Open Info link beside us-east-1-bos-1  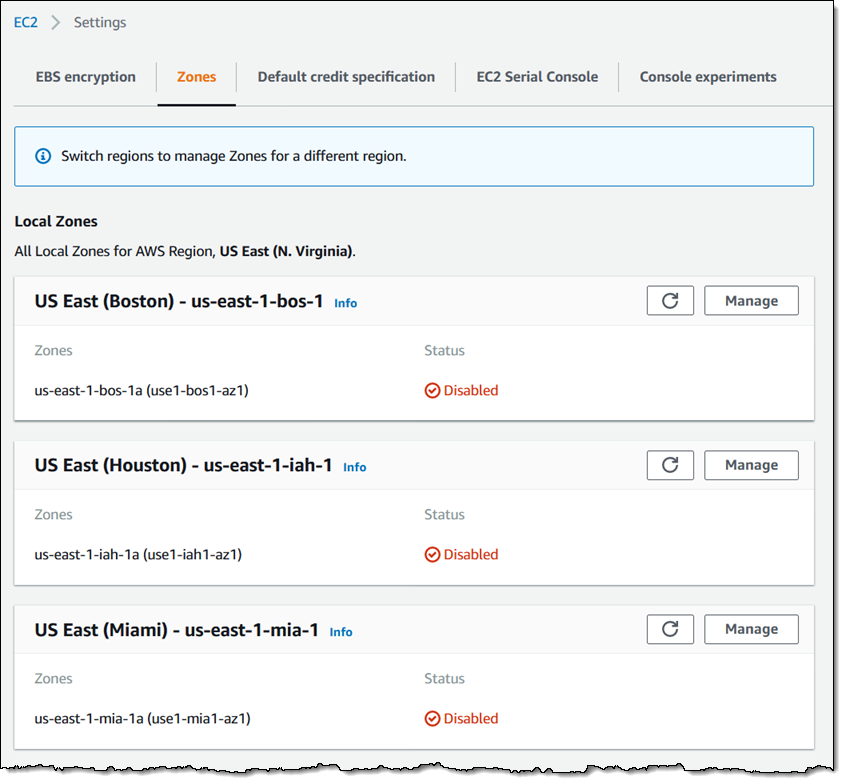click(345, 303)
